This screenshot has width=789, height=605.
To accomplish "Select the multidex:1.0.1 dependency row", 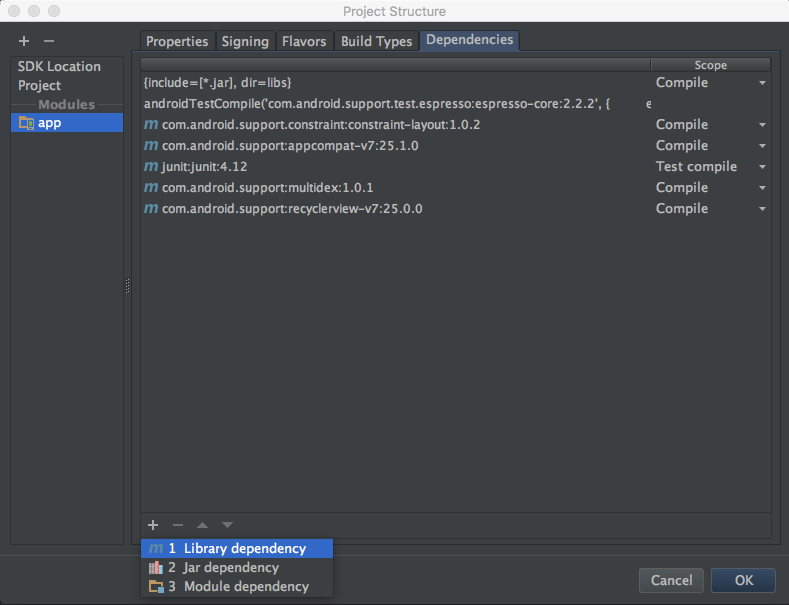I will [267, 188].
